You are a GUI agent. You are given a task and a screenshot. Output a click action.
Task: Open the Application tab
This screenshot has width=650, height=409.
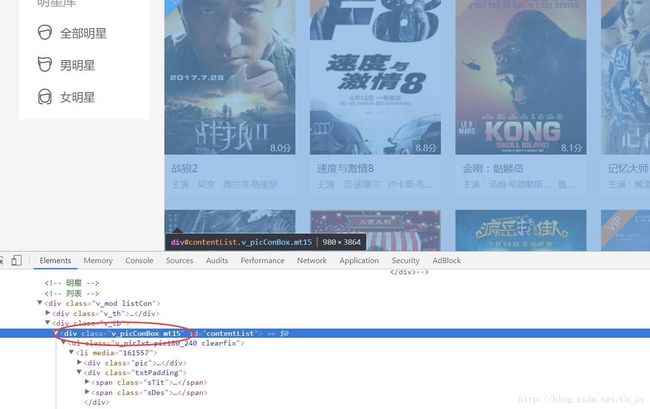coord(359,260)
